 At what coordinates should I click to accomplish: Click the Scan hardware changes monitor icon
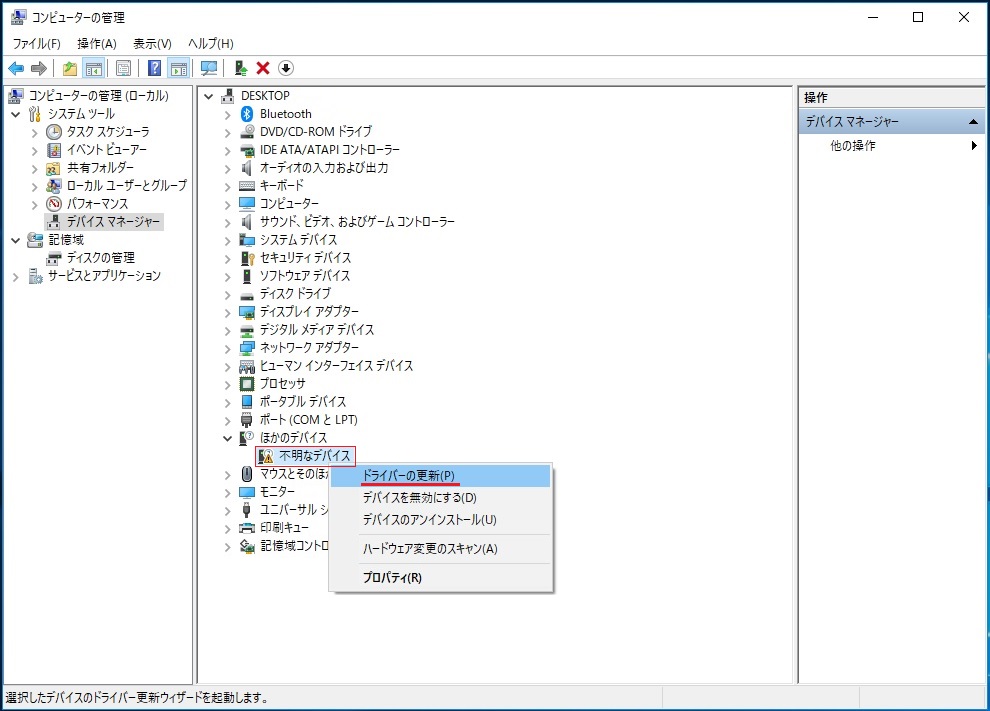coord(208,68)
